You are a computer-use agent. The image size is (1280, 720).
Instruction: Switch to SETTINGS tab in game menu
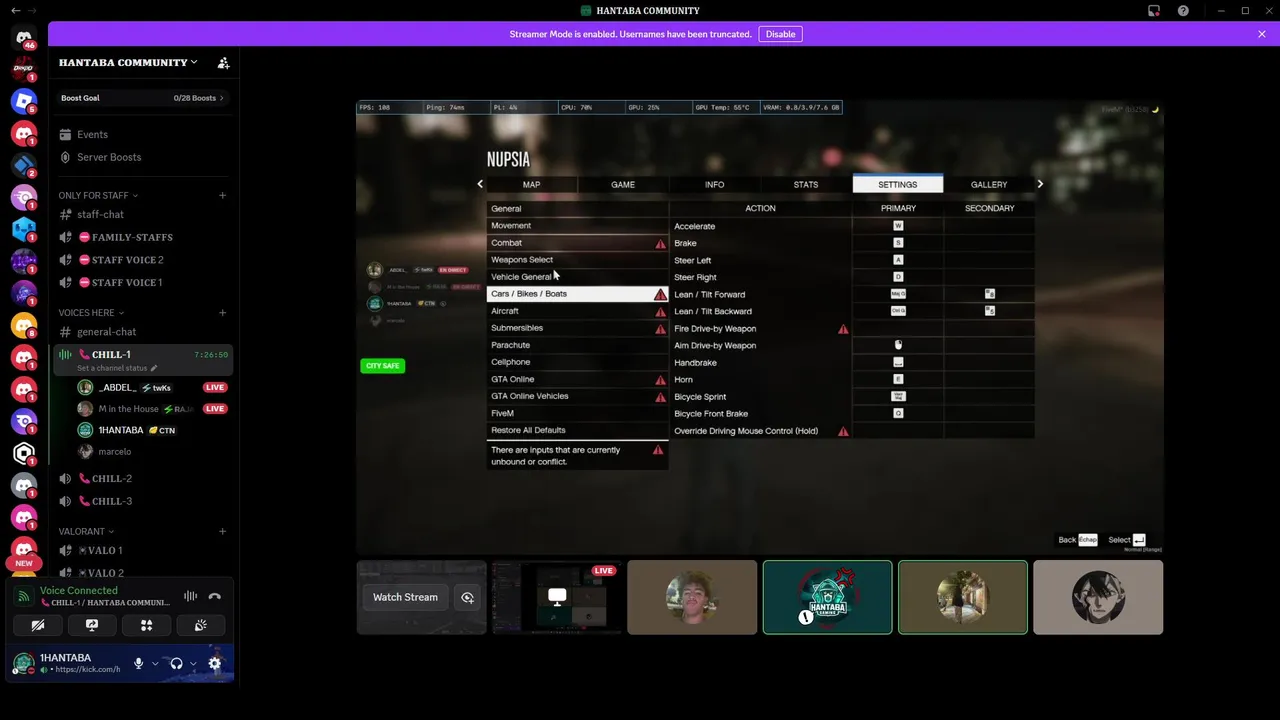point(897,184)
